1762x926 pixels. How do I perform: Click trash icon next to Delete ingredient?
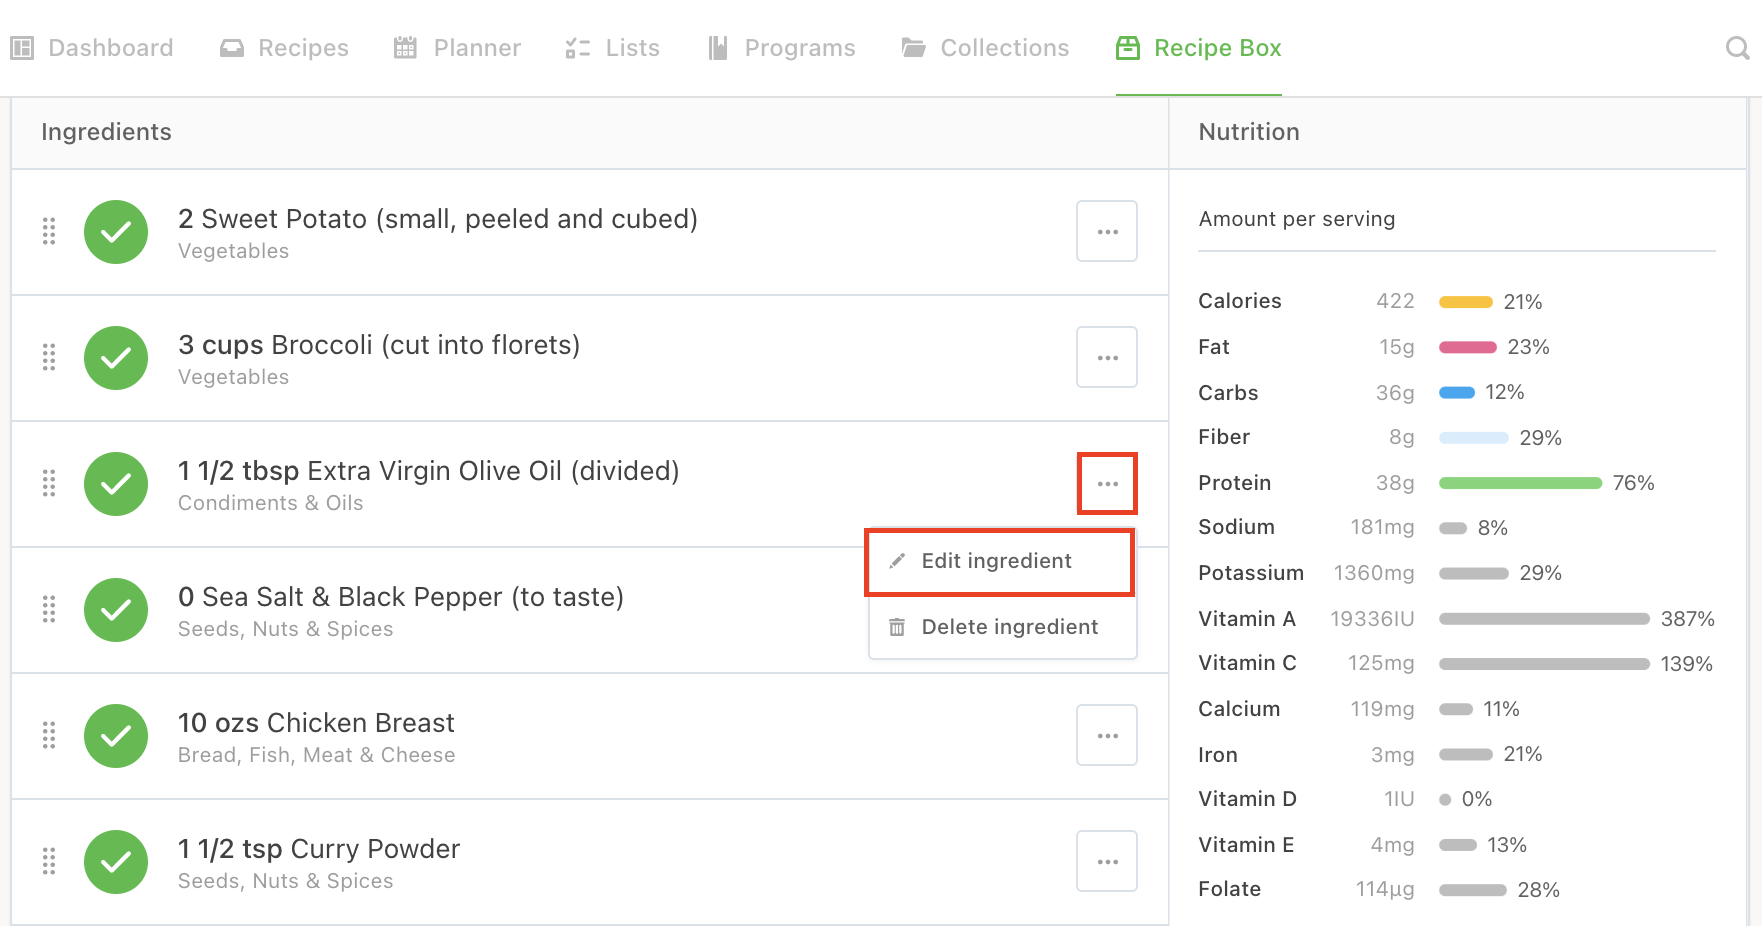[897, 627]
